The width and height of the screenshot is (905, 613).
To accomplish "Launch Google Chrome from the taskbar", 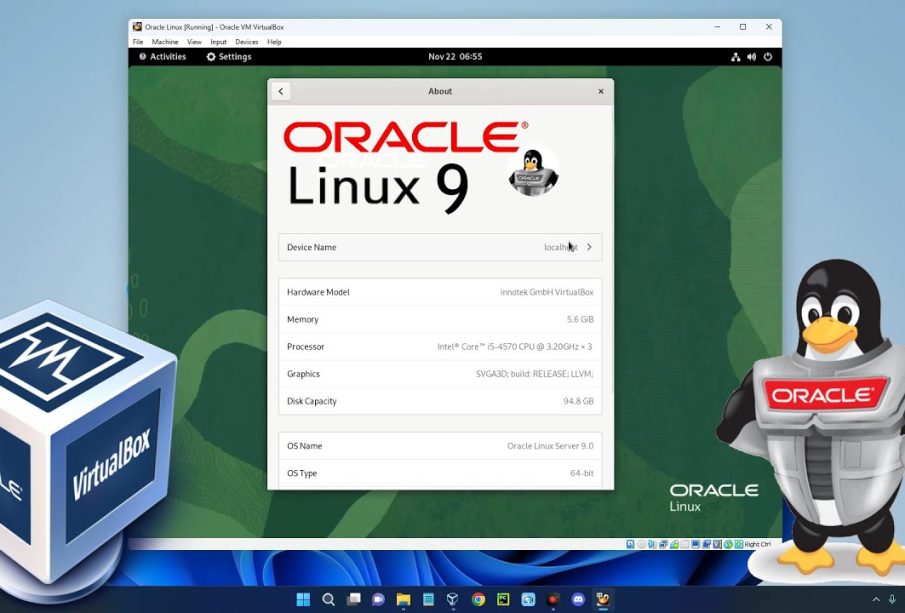I will pos(478,600).
